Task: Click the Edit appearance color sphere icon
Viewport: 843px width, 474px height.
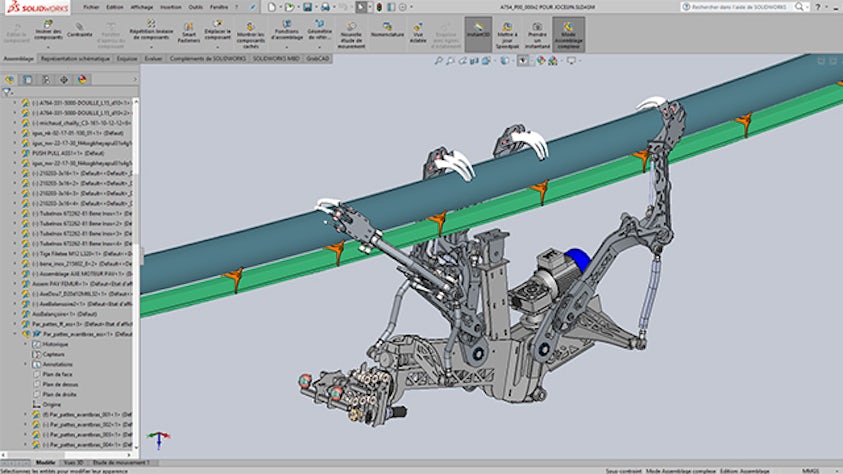Action: [x=541, y=61]
